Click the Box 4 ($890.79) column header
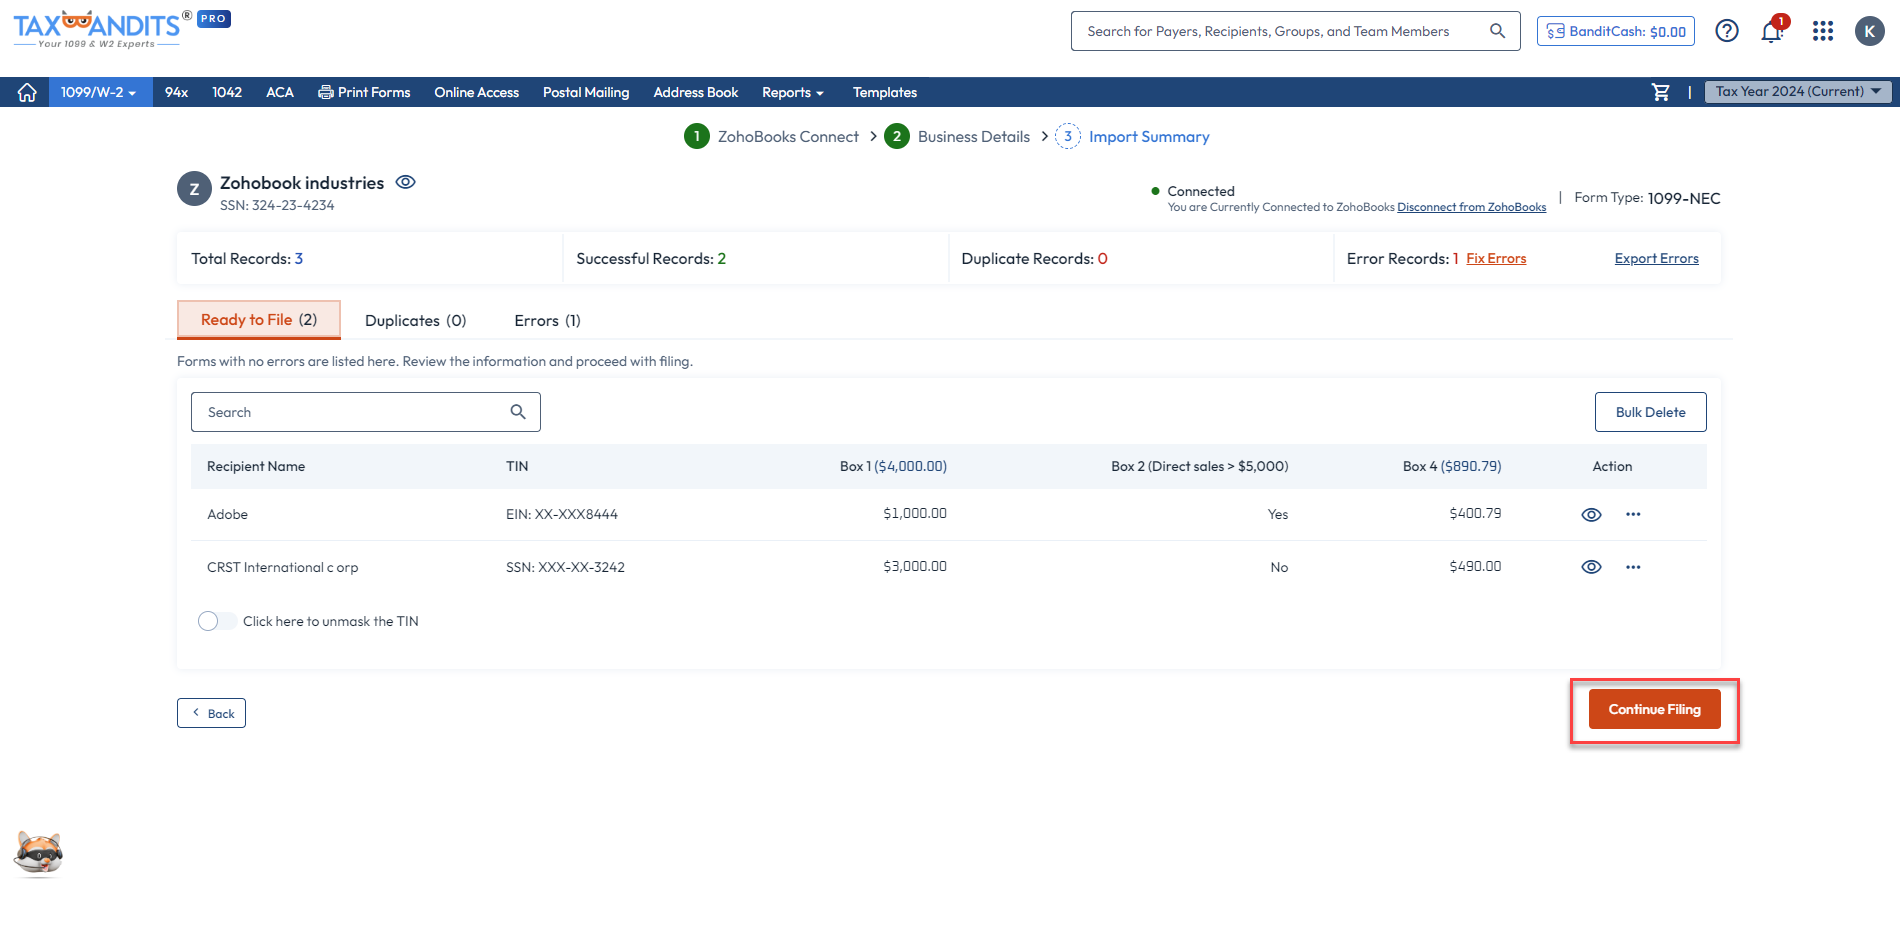 tap(1452, 466)
